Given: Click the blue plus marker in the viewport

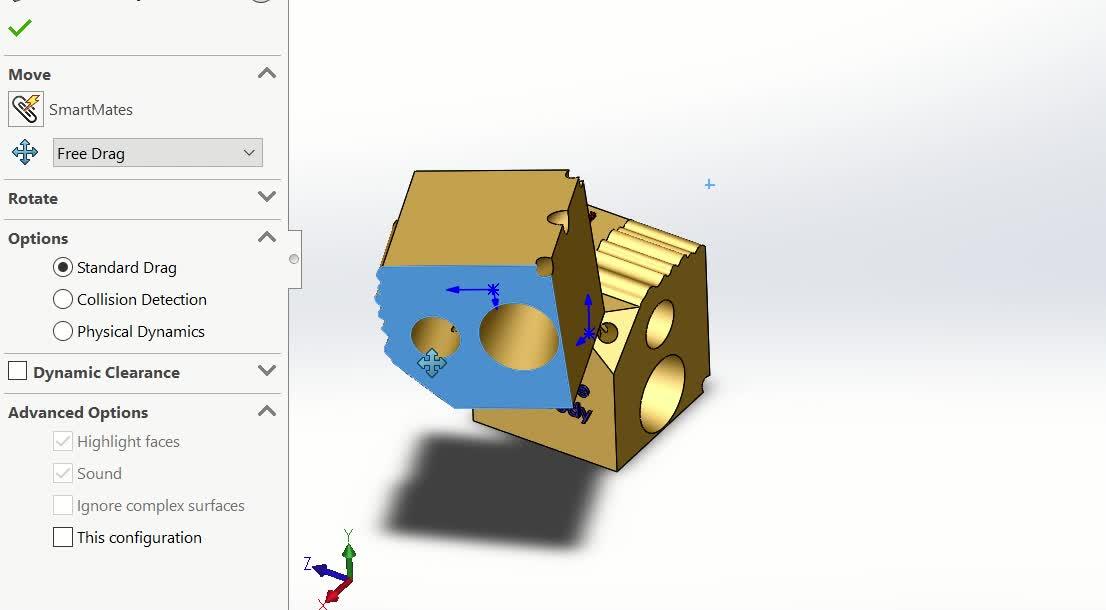Looking at the screenshot, I should click(710, 184).
